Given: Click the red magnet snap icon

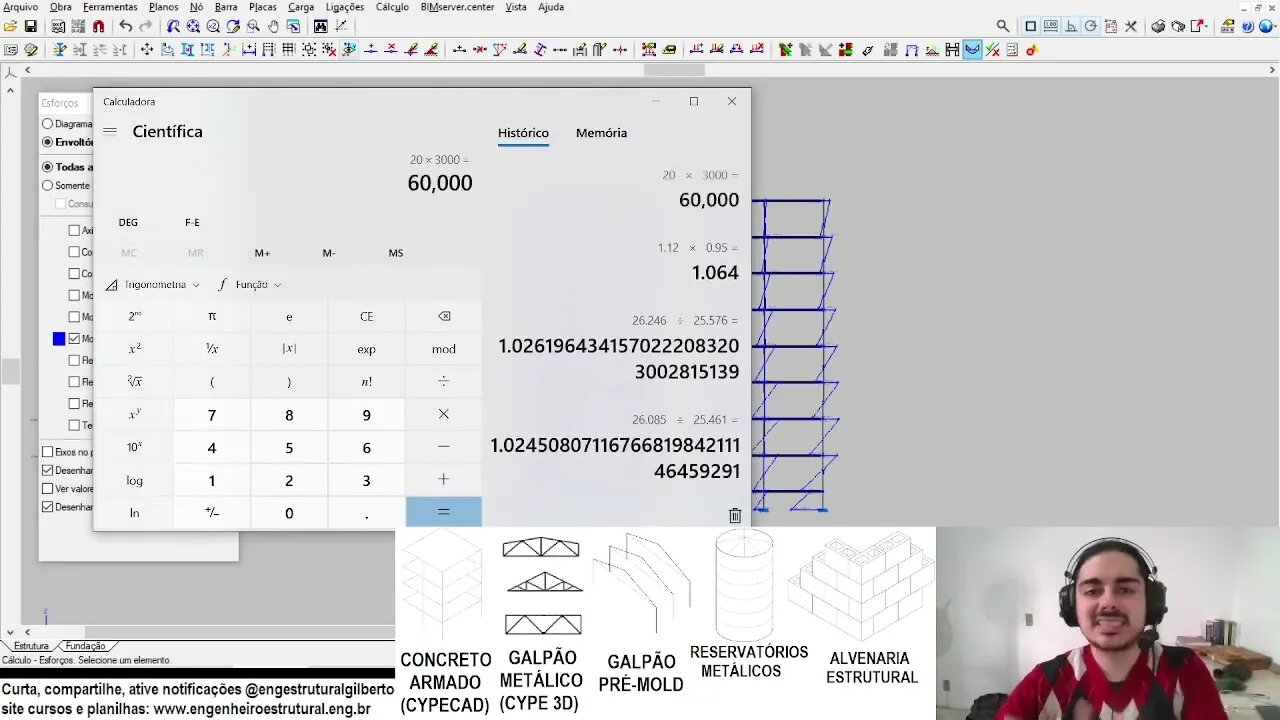Looking at the screenshot, I should (98, 27).
